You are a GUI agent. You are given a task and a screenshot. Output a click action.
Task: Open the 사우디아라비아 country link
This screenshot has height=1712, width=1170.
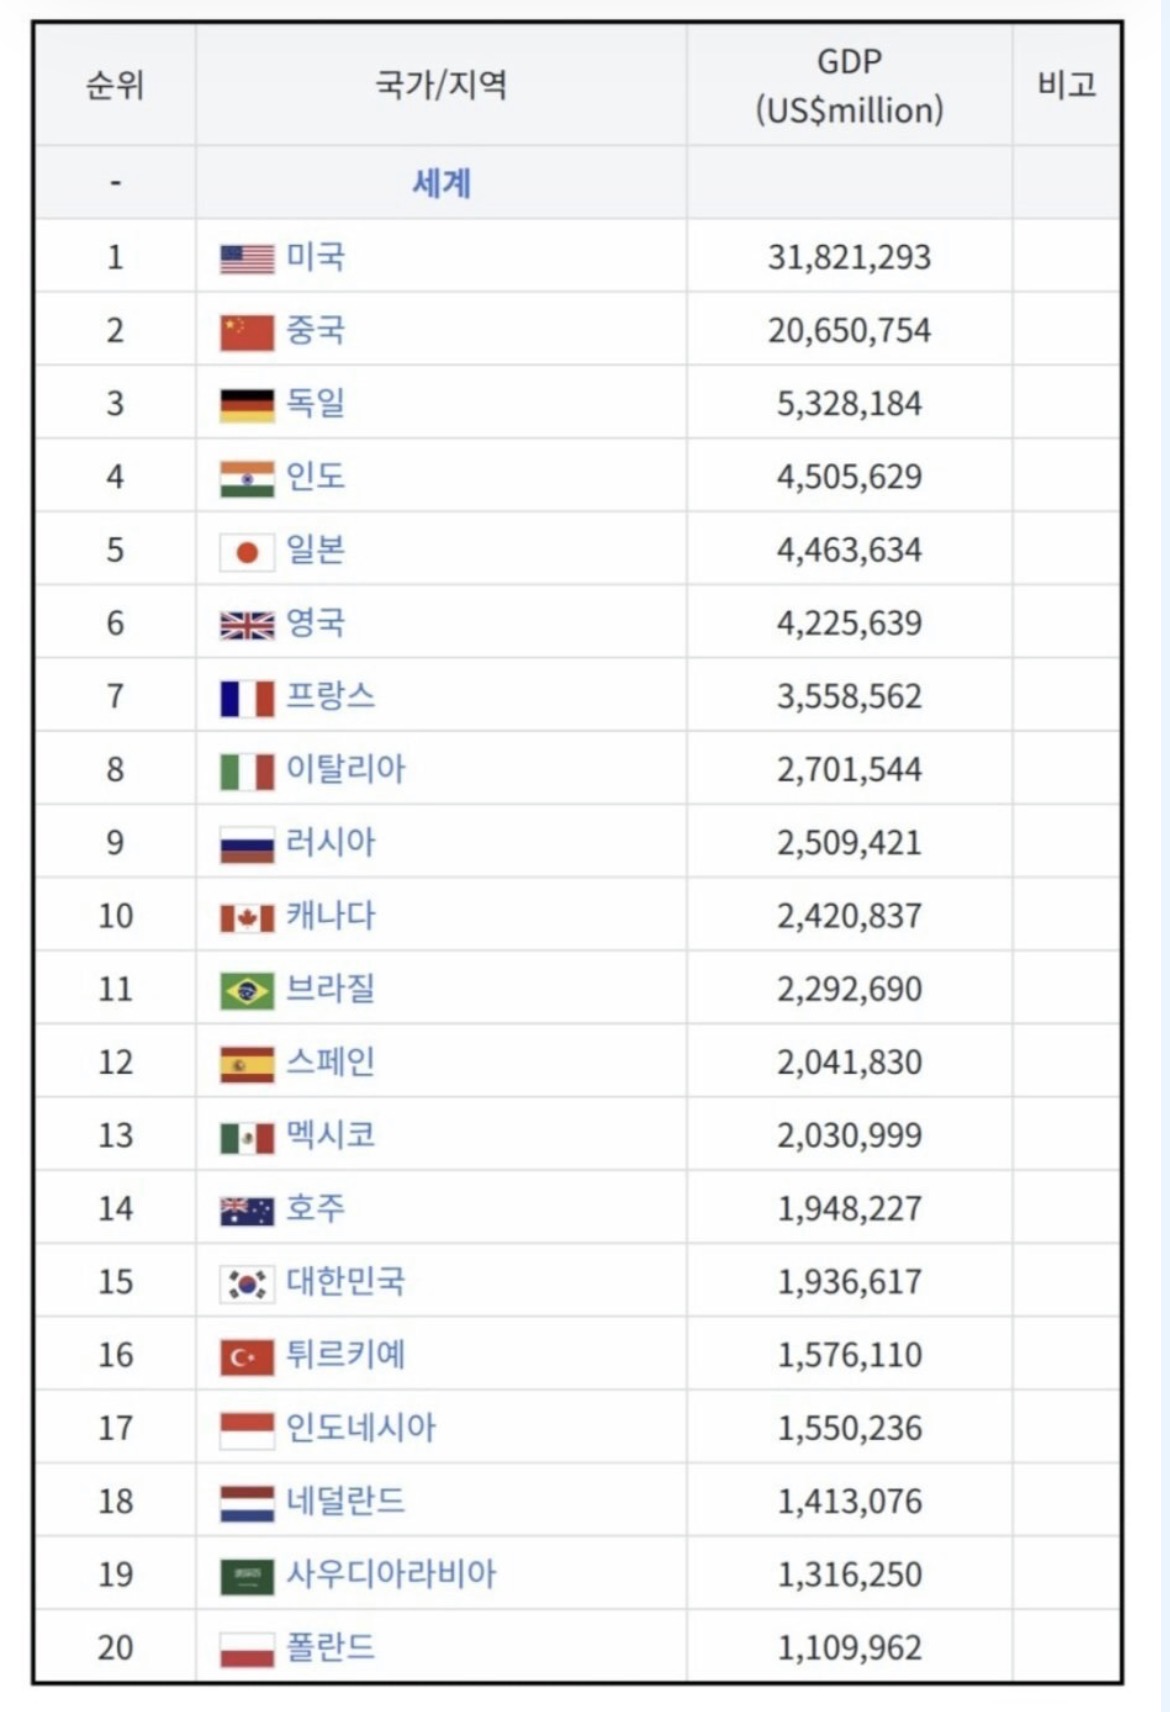point(391,1574)
